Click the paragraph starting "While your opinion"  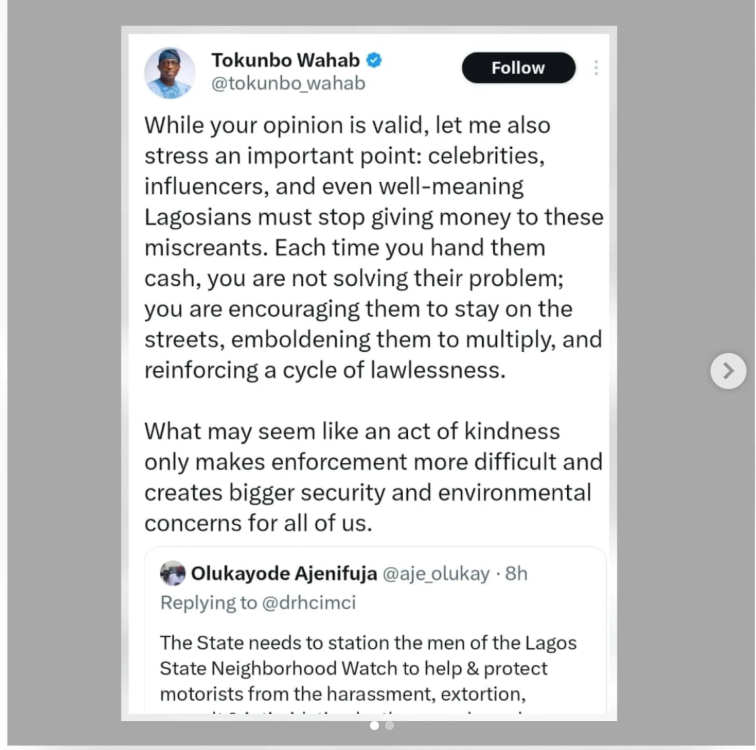tap(372, 248)
